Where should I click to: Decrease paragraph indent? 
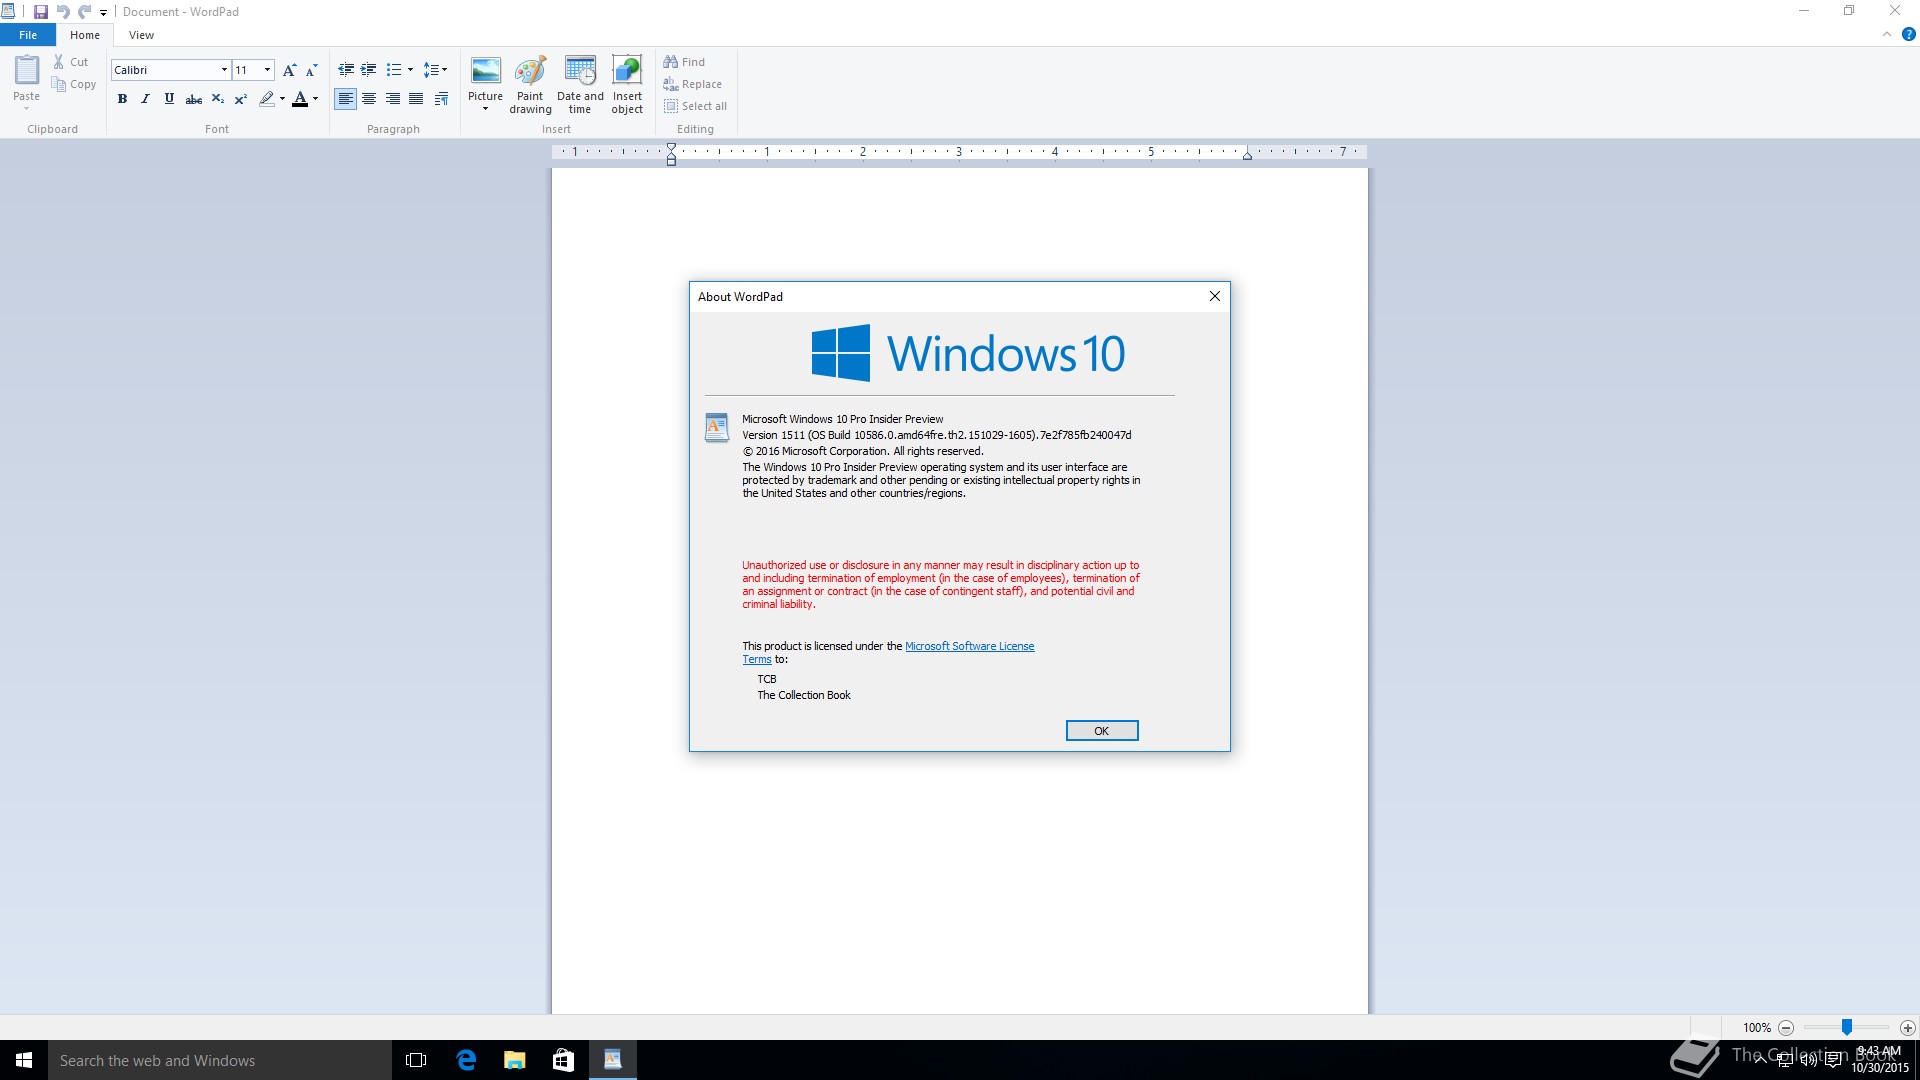coord(346,70)
